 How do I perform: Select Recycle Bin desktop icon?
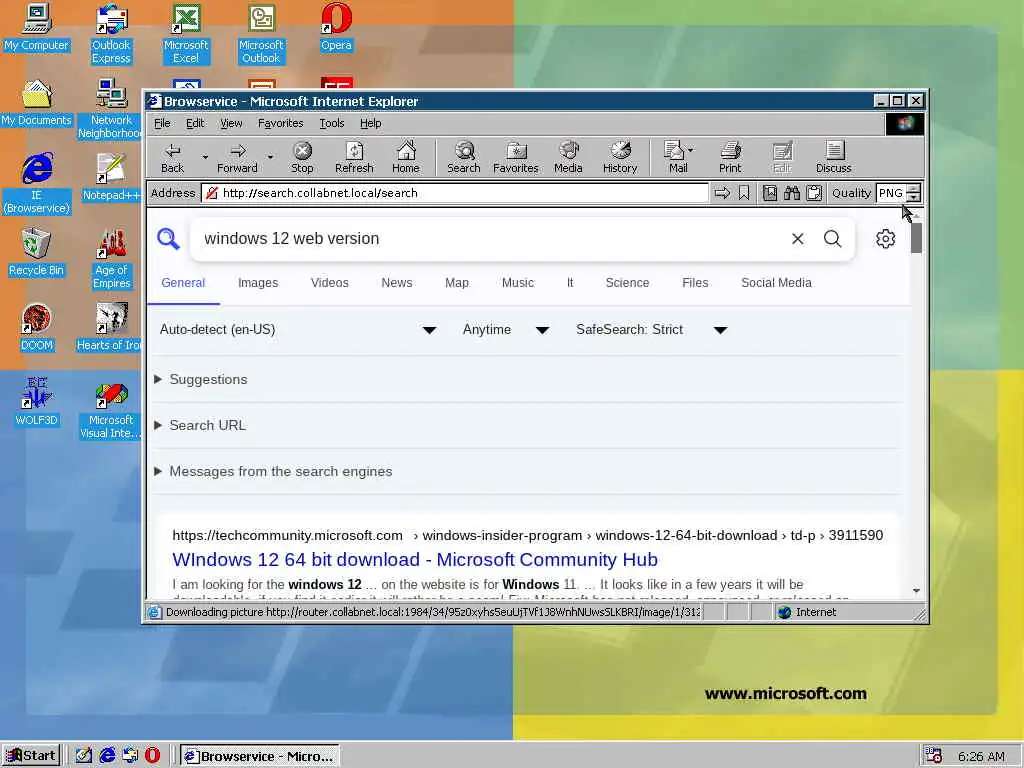click(37, 252)
